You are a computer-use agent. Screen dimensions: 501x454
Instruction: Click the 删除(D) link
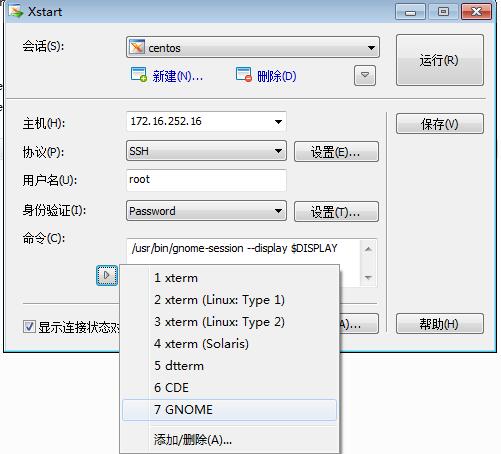277,76
